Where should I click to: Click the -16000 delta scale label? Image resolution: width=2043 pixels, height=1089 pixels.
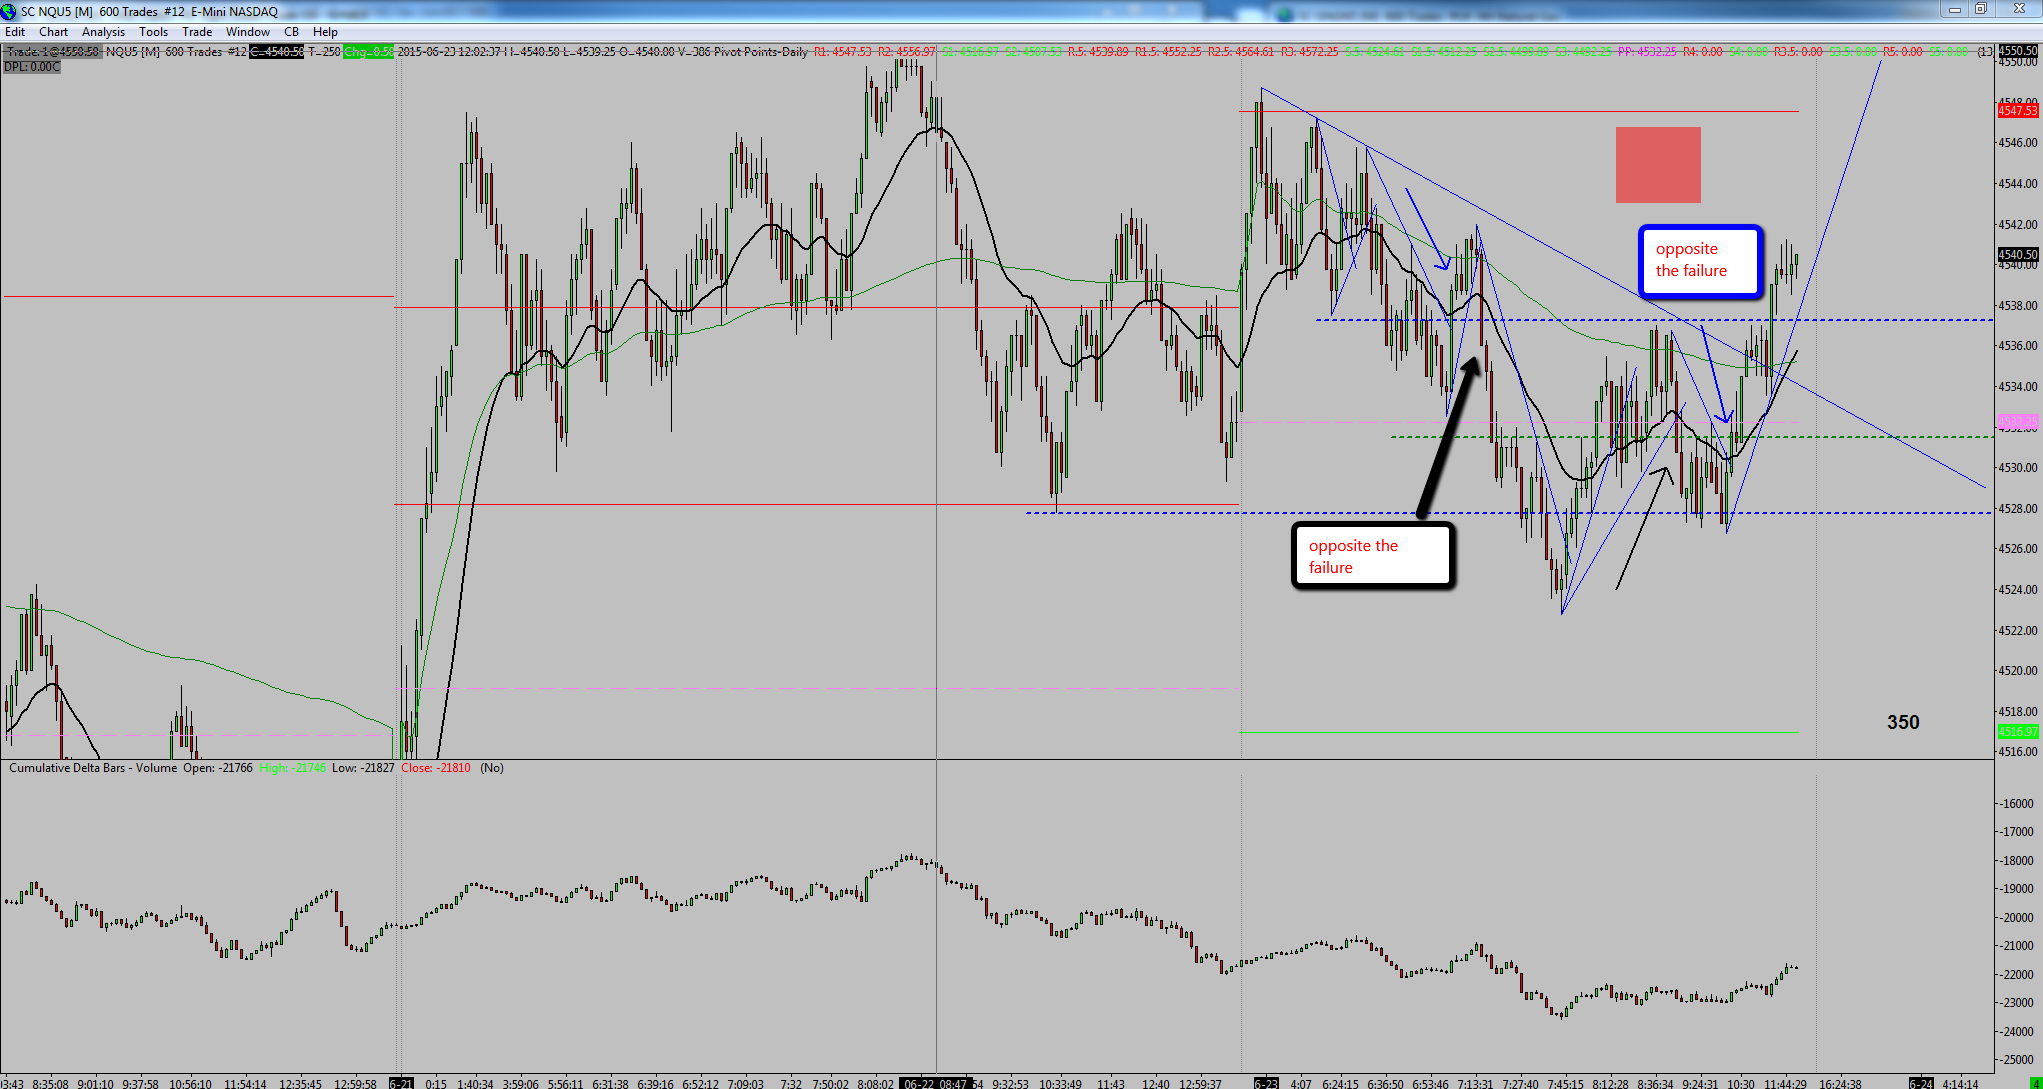(2018, 804)
